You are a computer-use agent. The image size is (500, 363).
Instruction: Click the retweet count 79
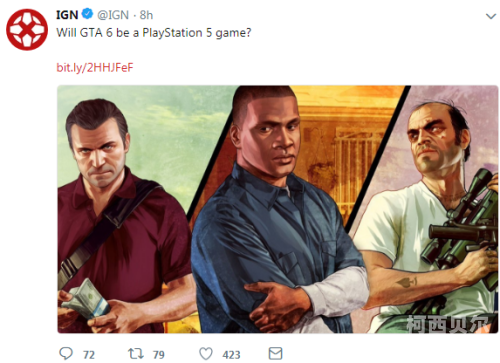tap(159, 355)
